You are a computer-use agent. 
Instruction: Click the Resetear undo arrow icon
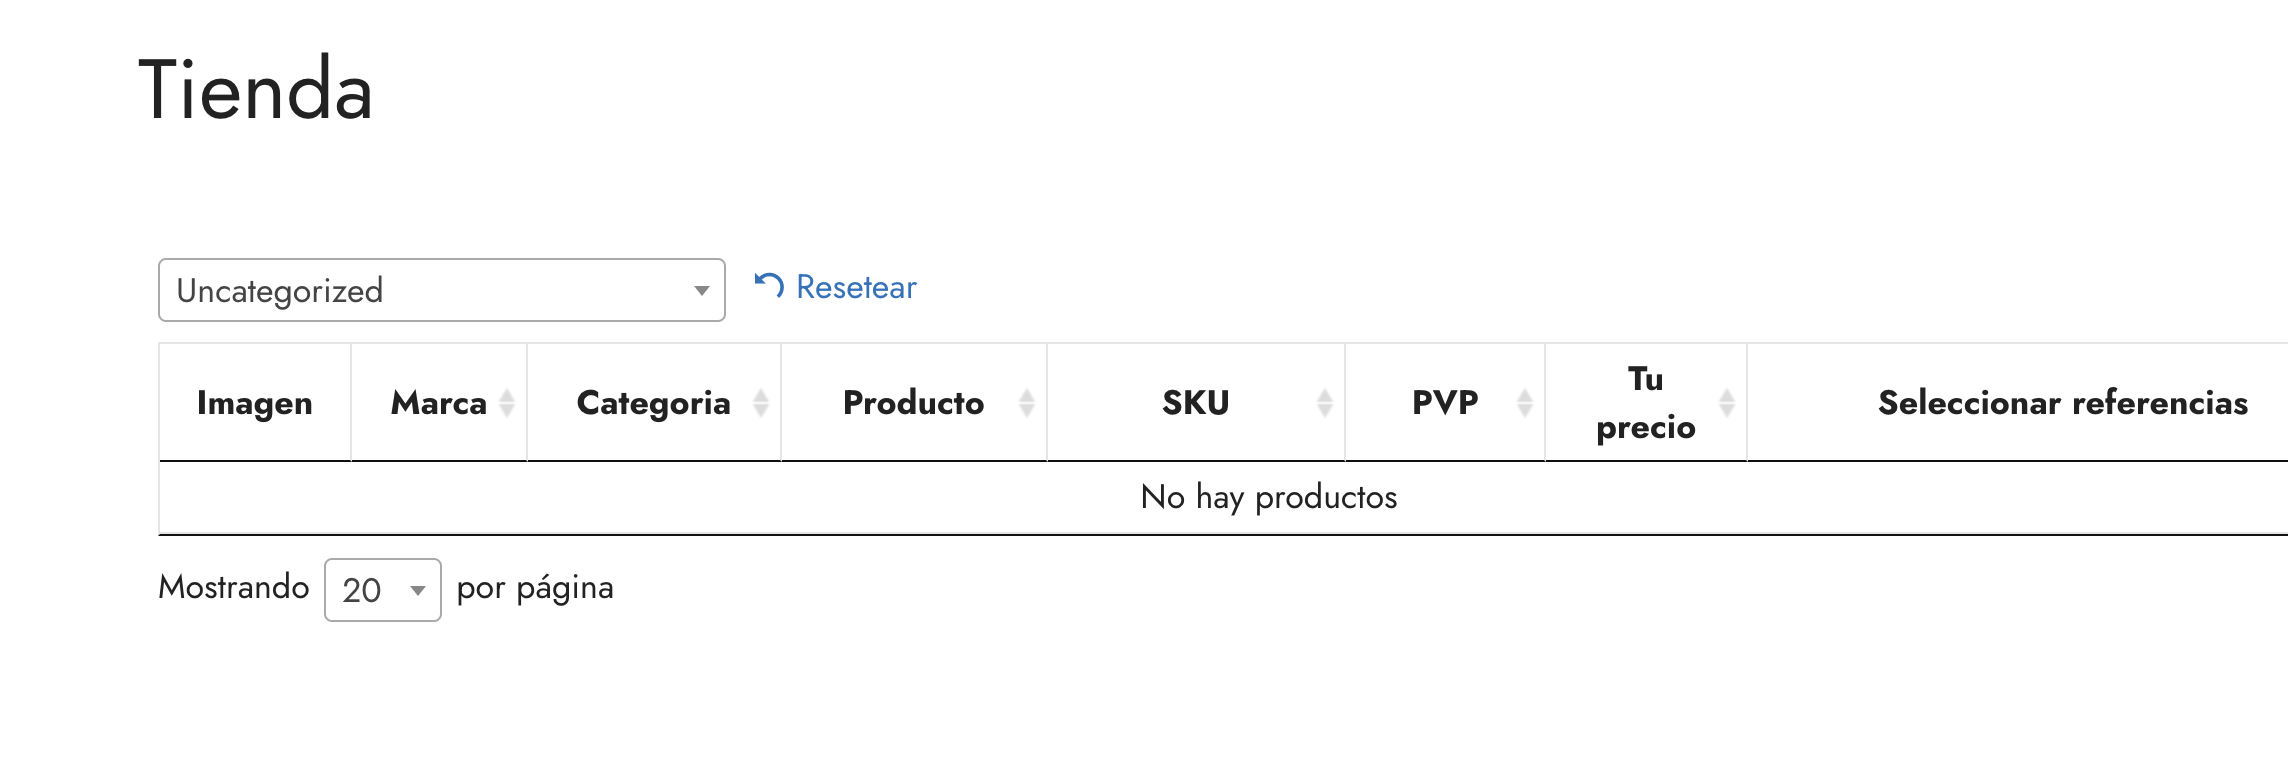(x=768, y=286)
